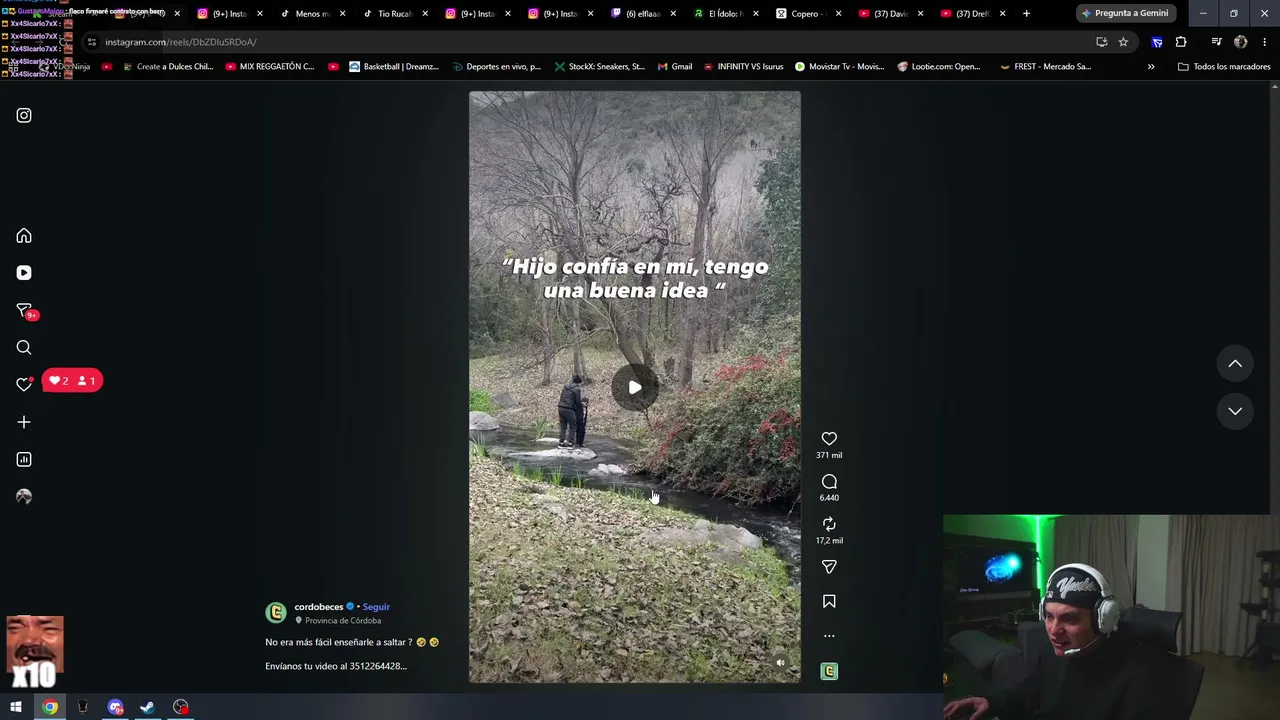Open the Chrome profile avatar
This screenshot has height=720, width=1280.
tap(1240, 42)
